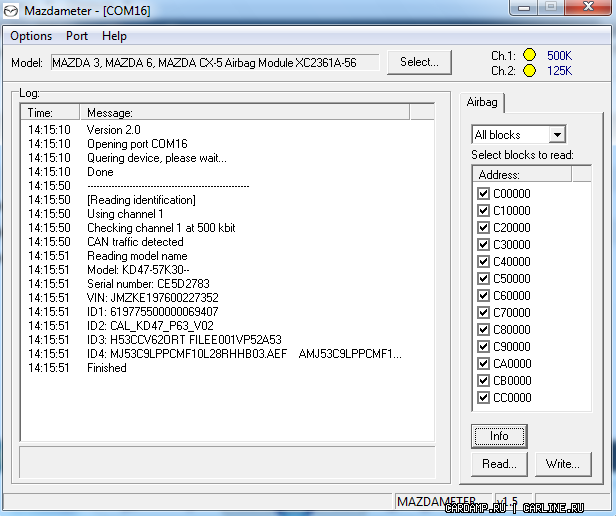Uncheck the CB0000 block checkbox
The image size is (616, 516).
483,380
